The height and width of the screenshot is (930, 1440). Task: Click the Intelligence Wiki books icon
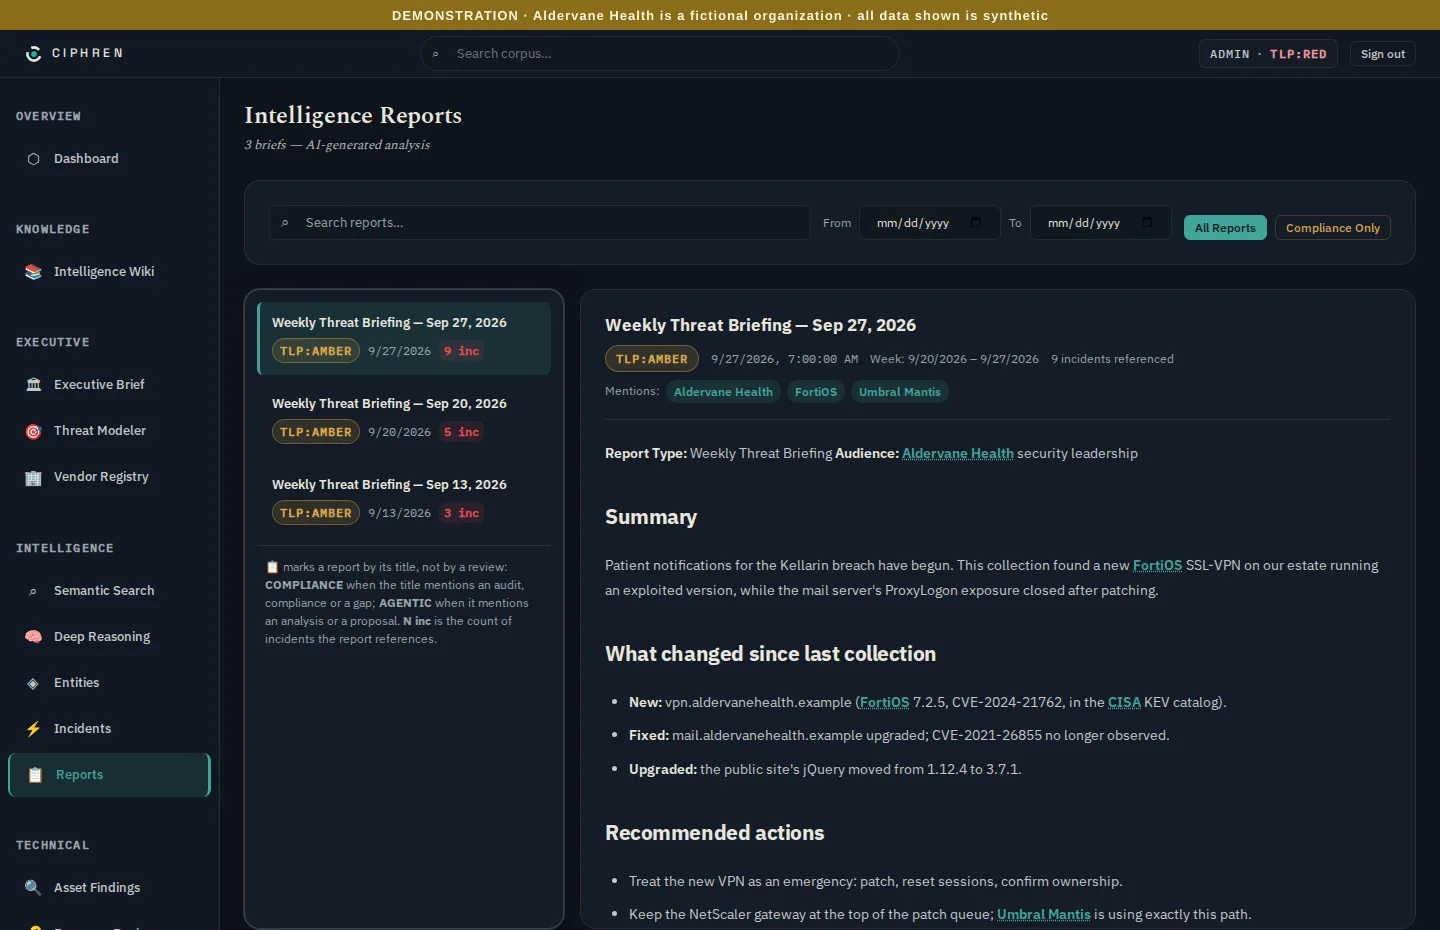34,272
